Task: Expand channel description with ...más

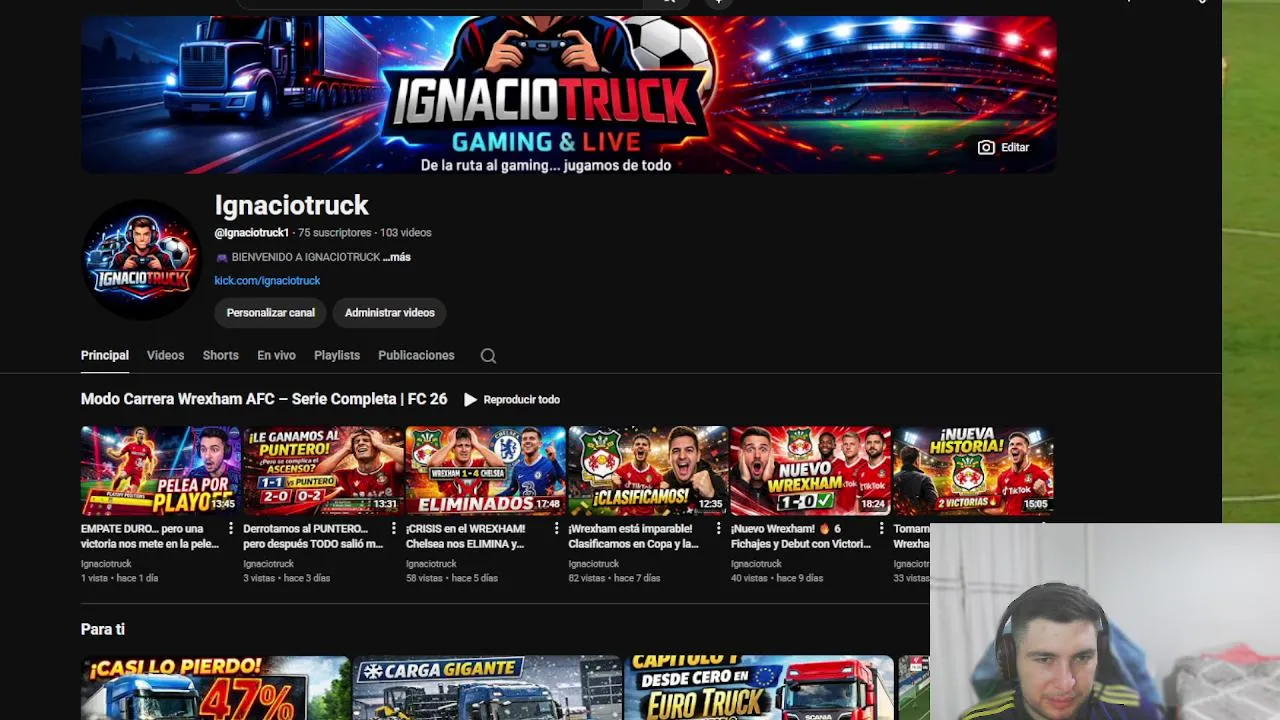Action: pos(397,257)
